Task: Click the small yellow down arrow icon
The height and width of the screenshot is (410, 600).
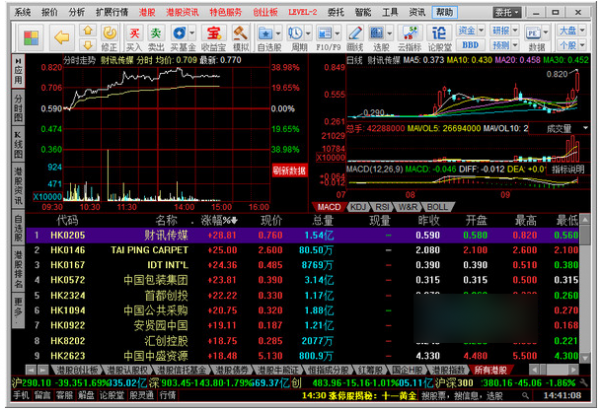Action: 88,46
